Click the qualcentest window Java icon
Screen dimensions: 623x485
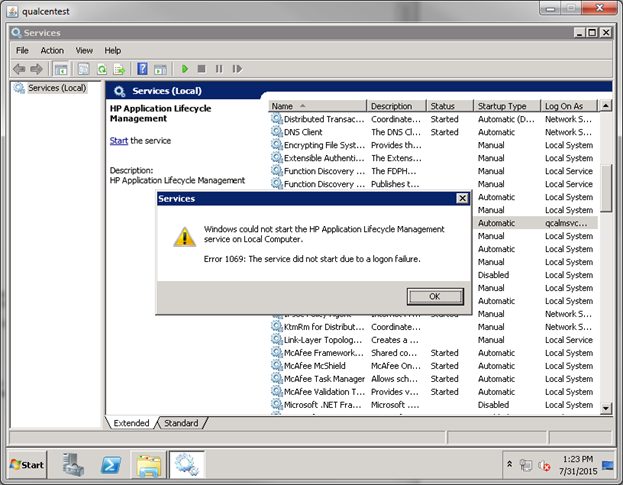(x=13, y=12)
